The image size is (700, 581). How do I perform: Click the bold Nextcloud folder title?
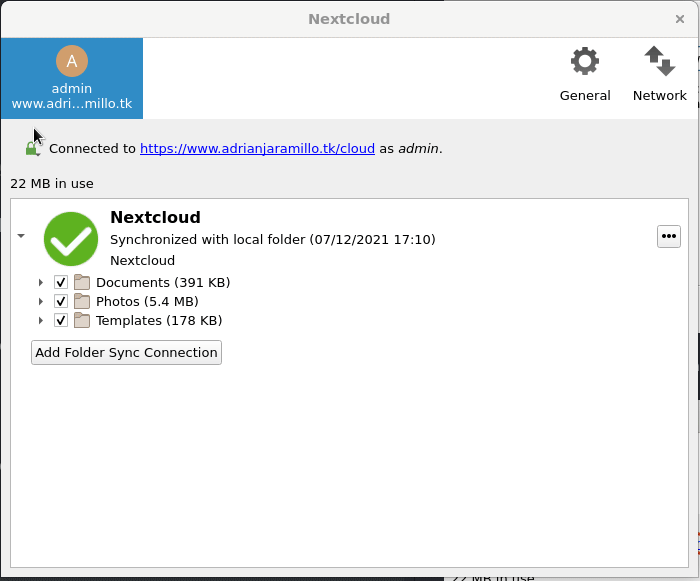[155, 217]
